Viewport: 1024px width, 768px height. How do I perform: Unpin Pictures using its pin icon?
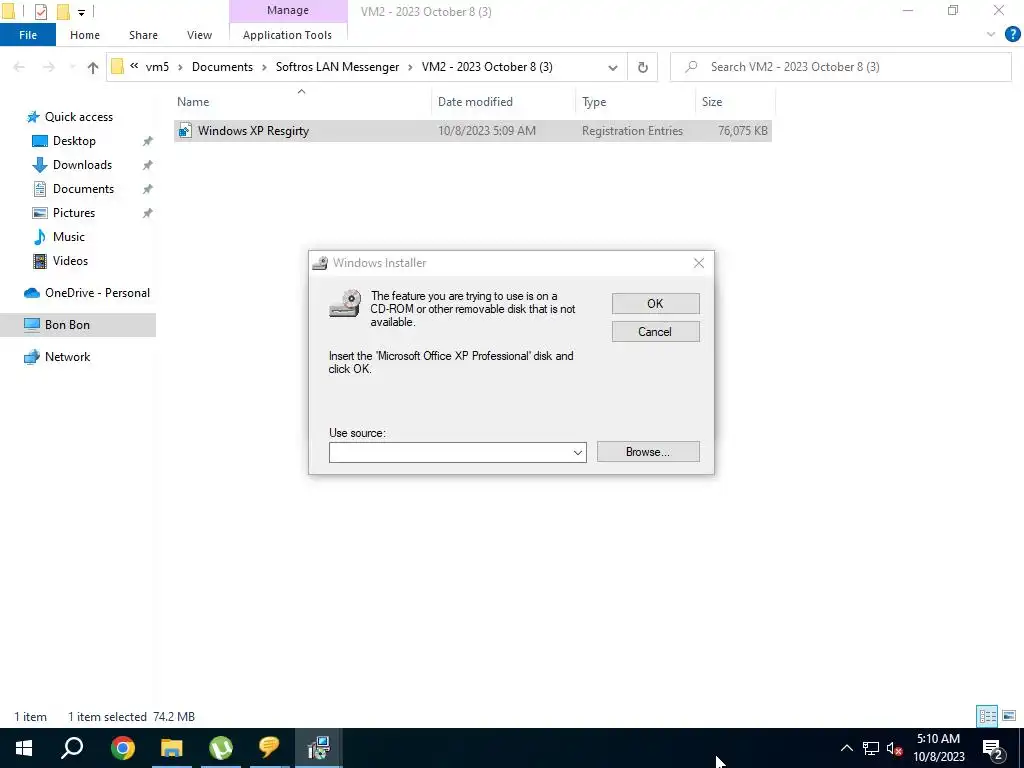coord(148,213)
